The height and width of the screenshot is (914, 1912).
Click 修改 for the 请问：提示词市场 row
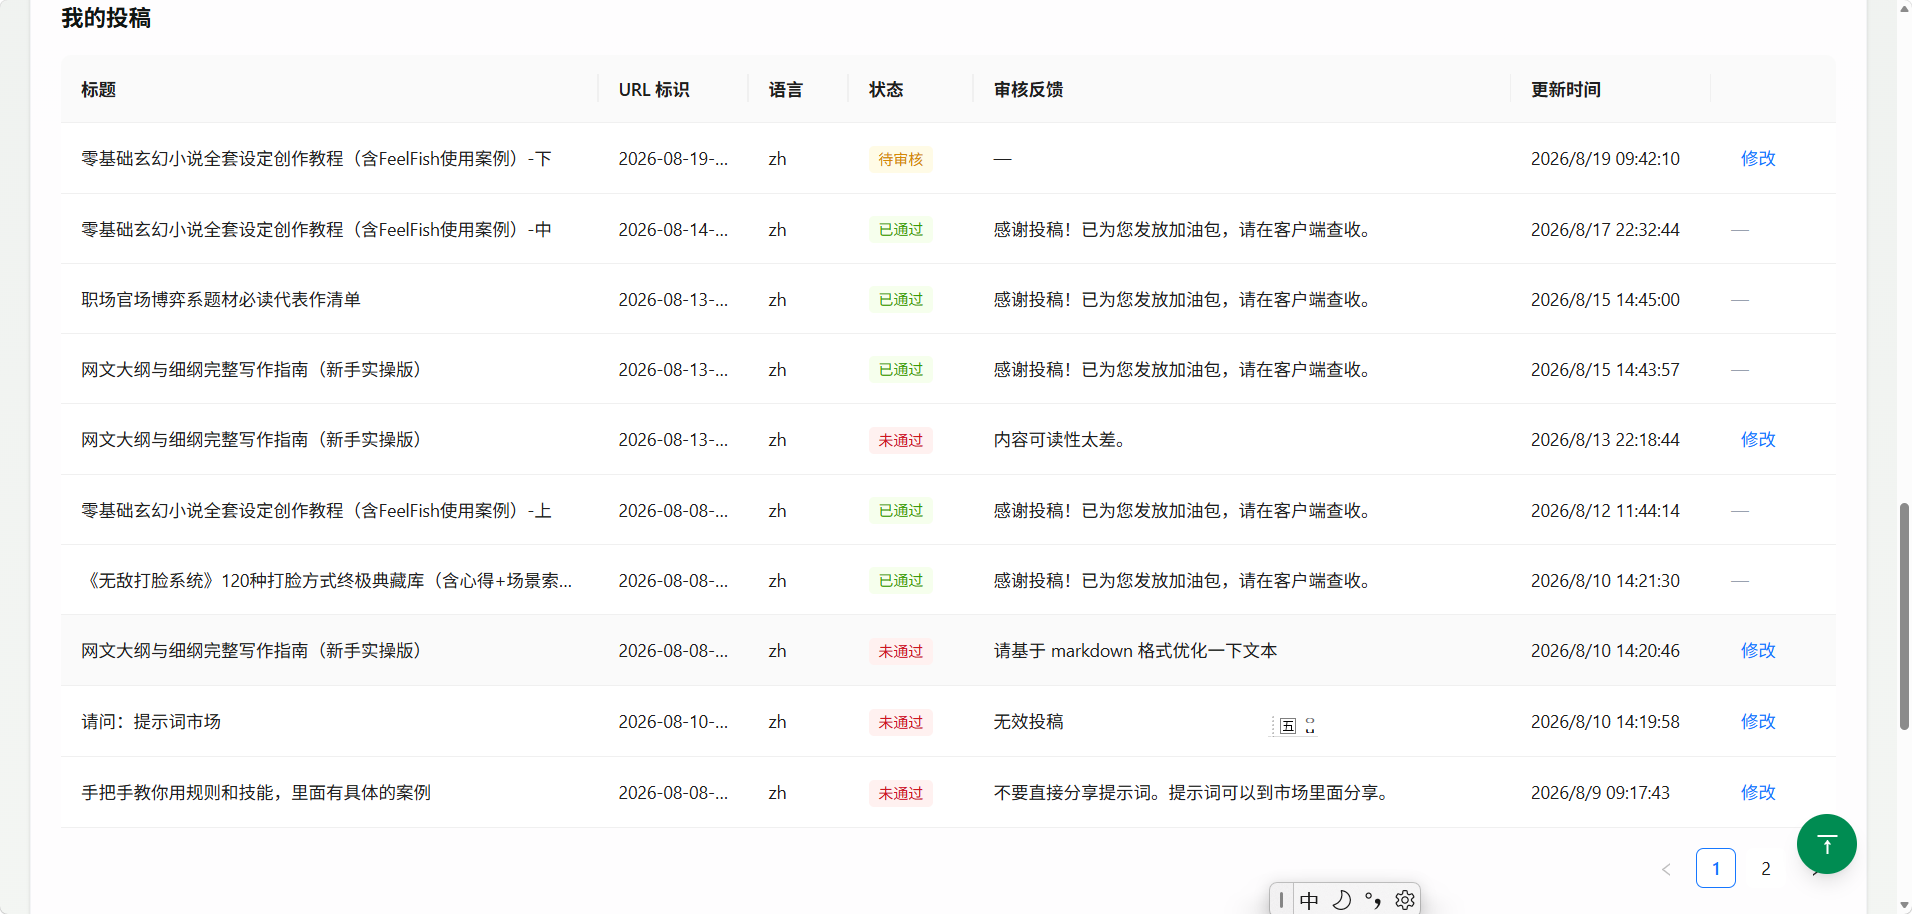1758,721
